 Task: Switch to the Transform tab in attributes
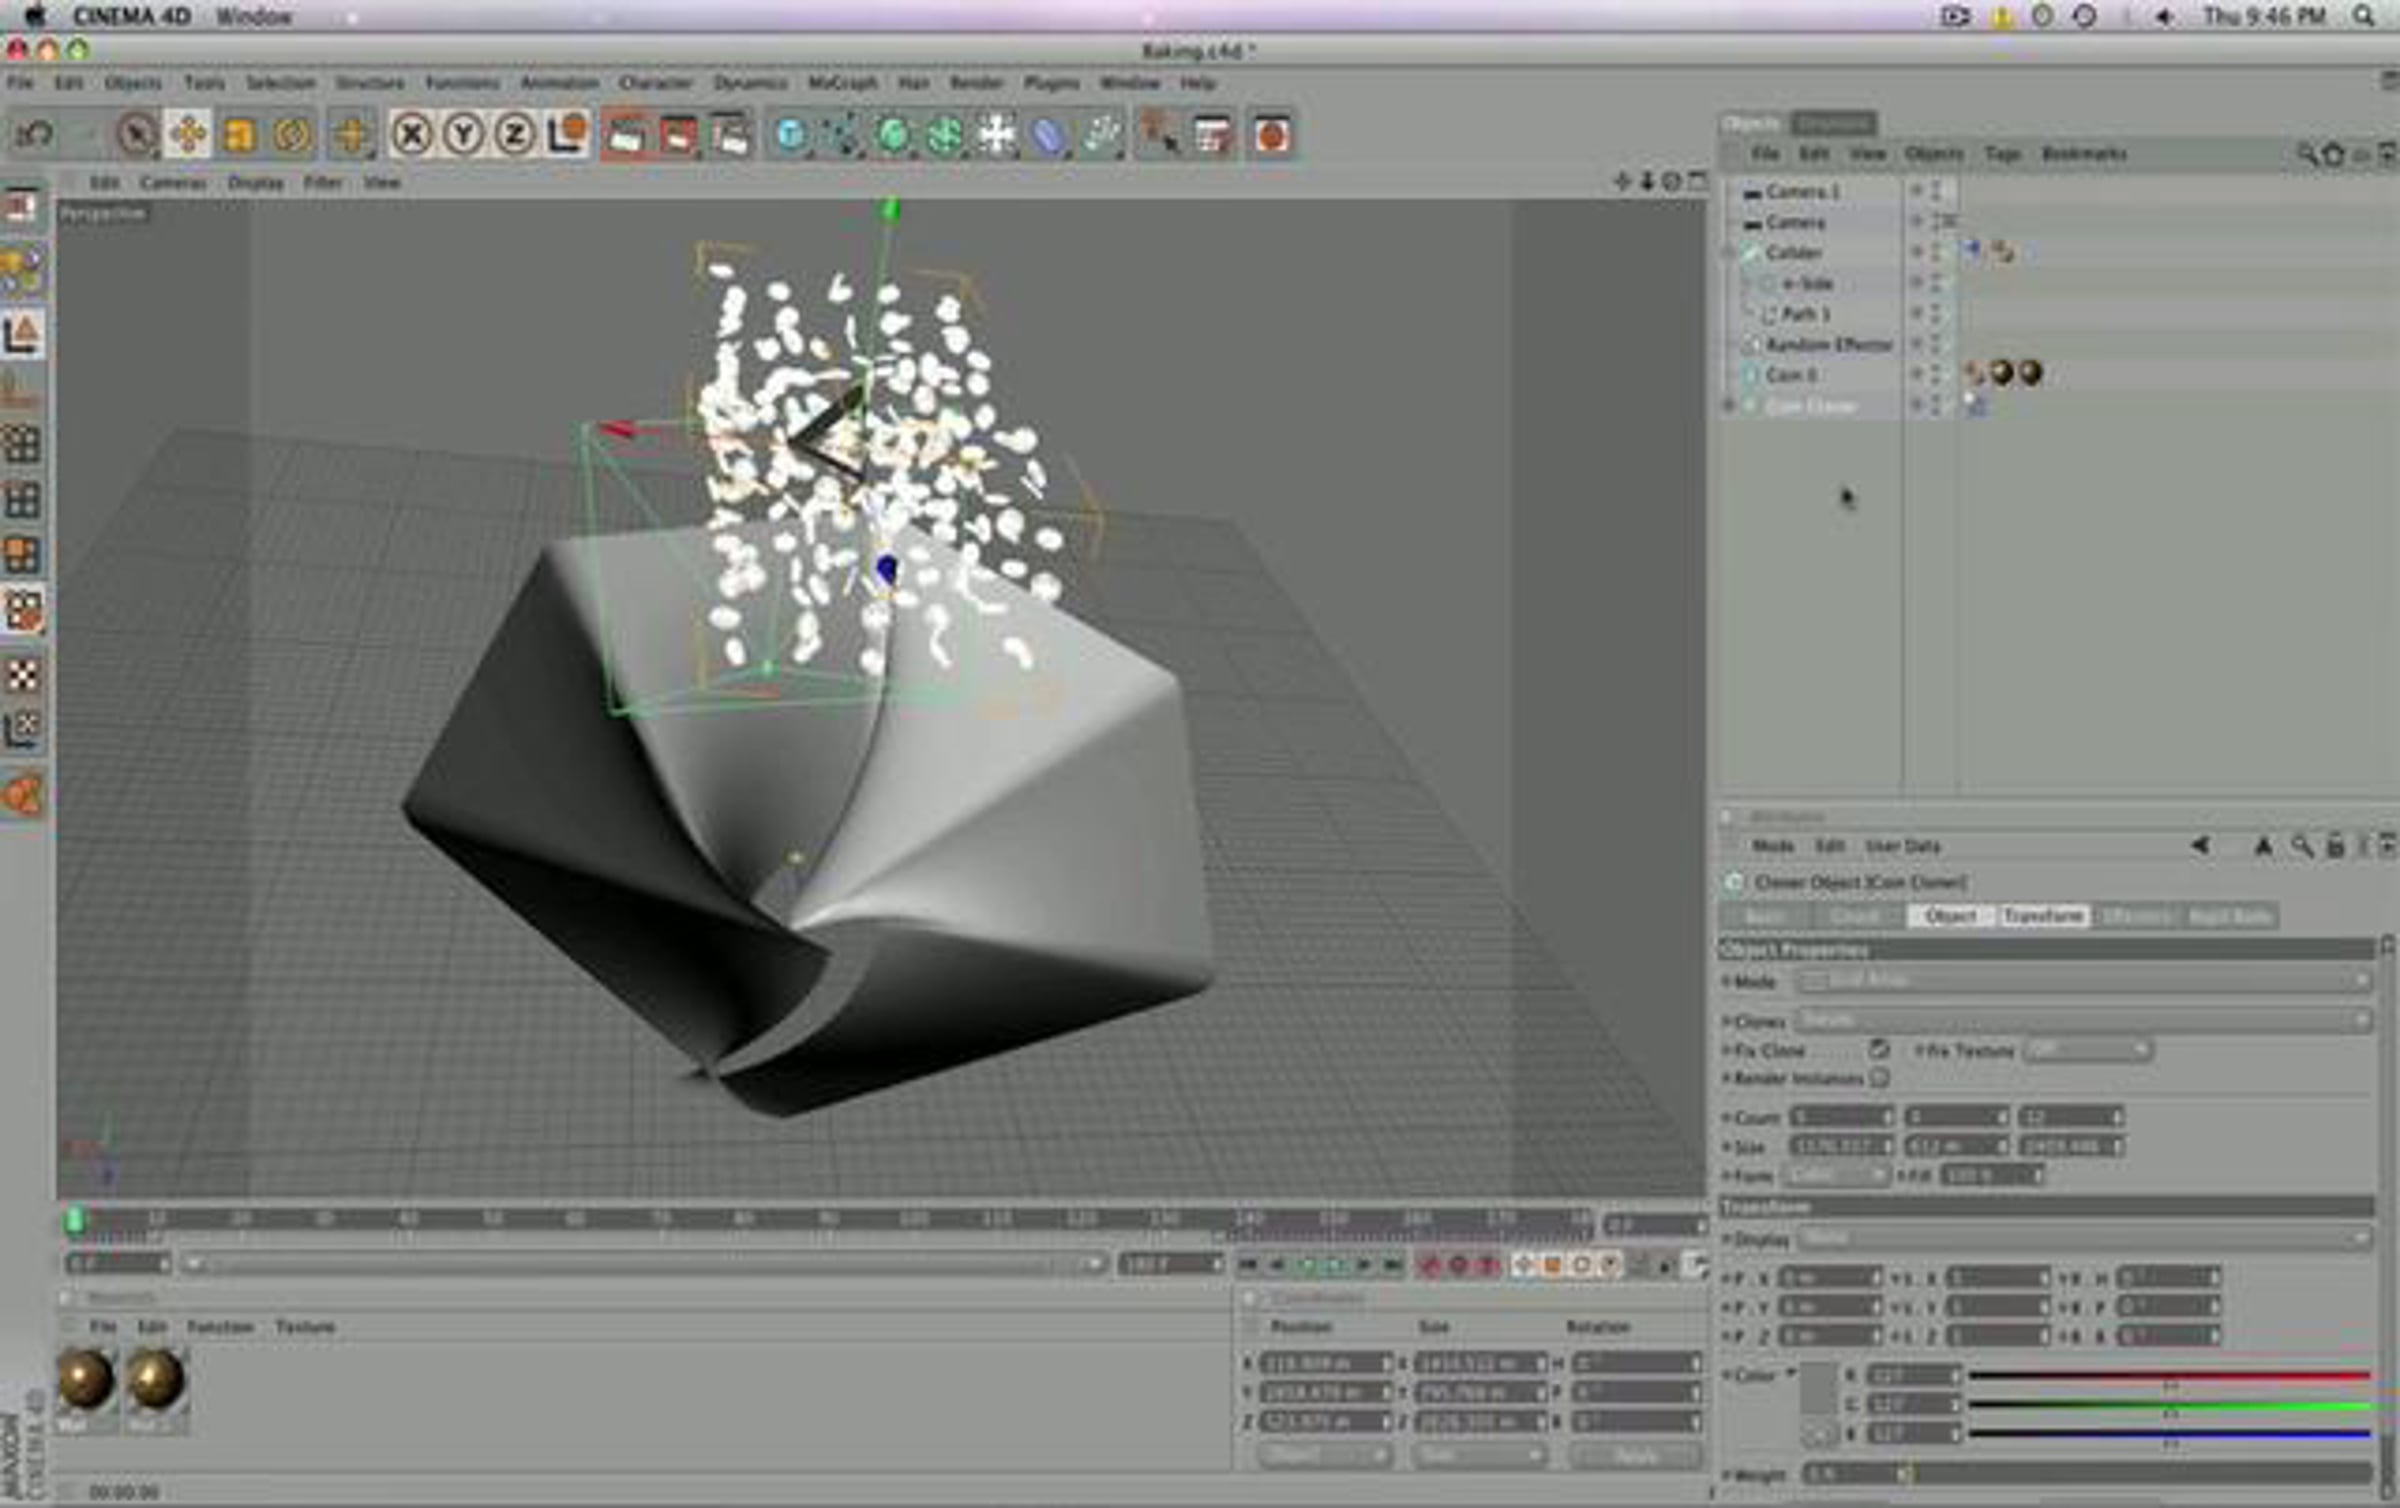click(x=2043, y=915)
